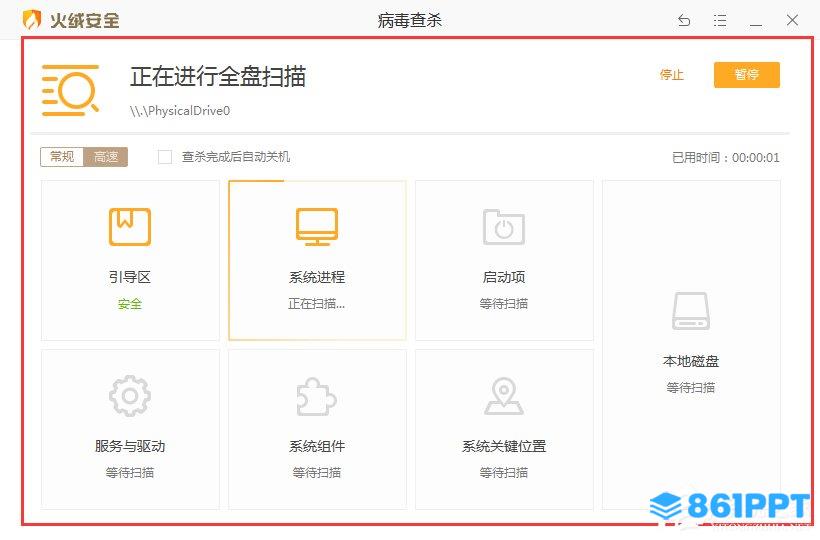The width and height of the screenshot is (820, 540).
Task: Click the 系统进程 scan progress bar
Action: 256,181
